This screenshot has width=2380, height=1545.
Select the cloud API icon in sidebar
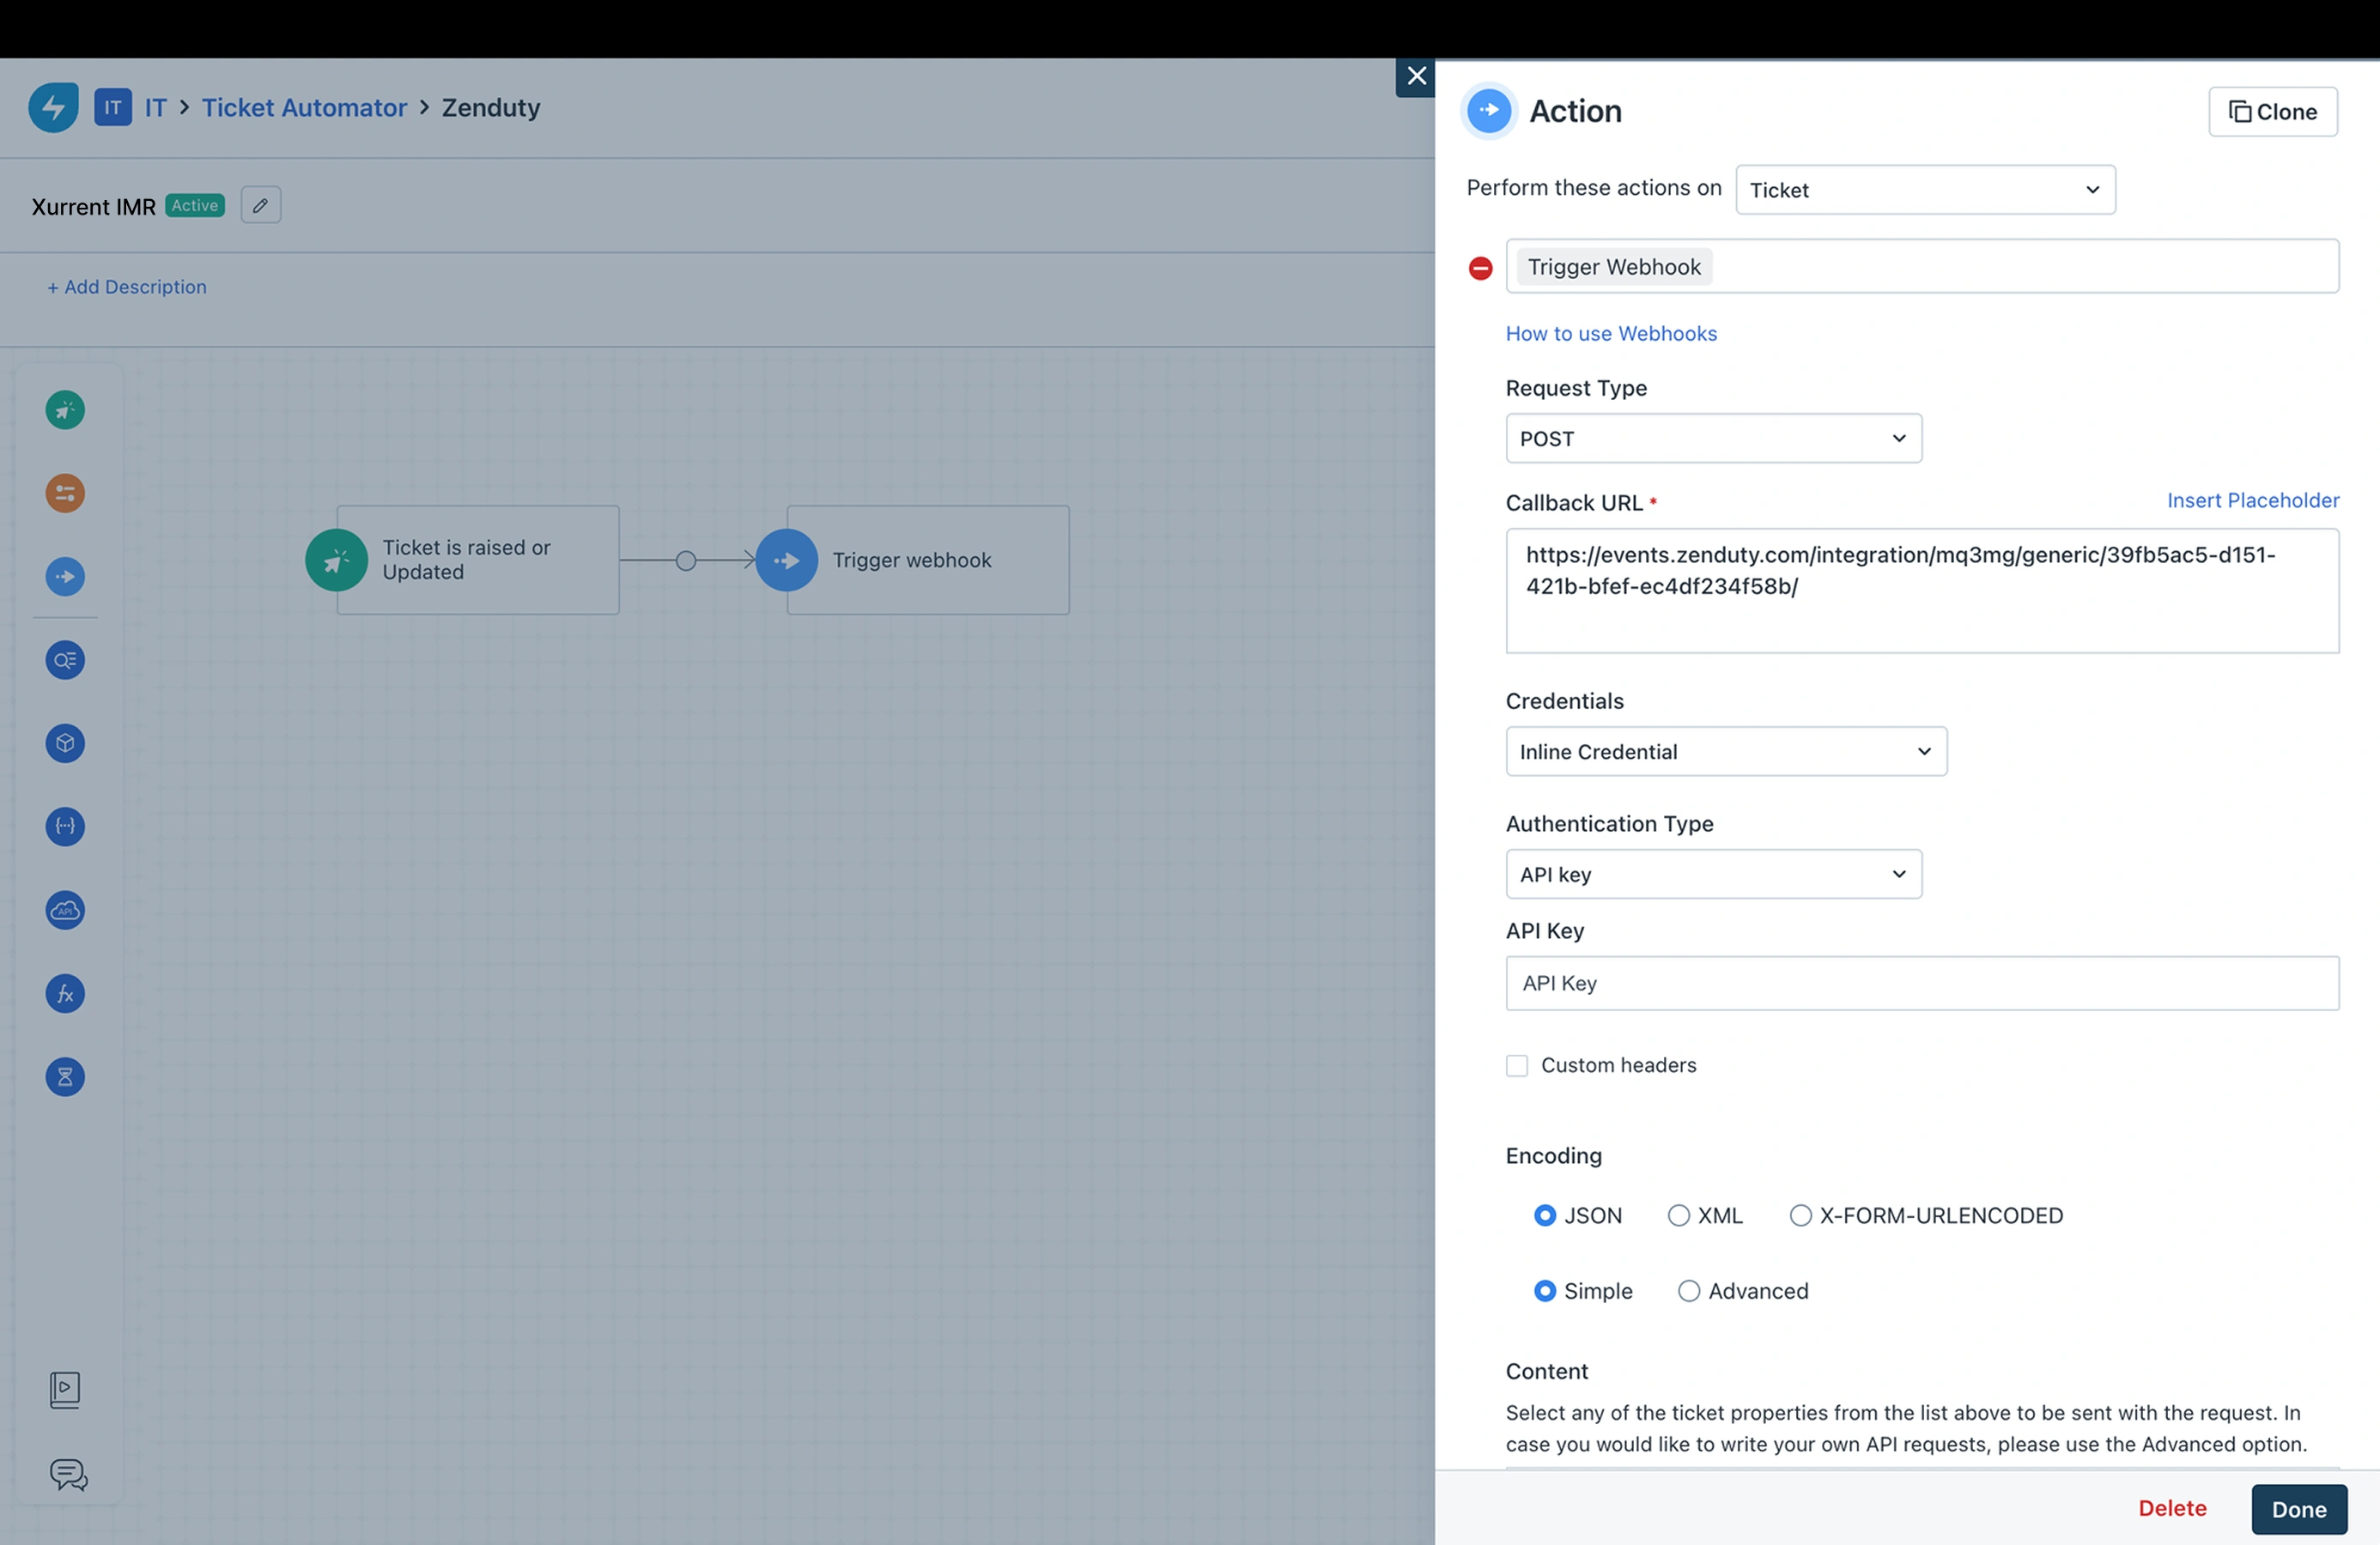[x=65, y=910]
